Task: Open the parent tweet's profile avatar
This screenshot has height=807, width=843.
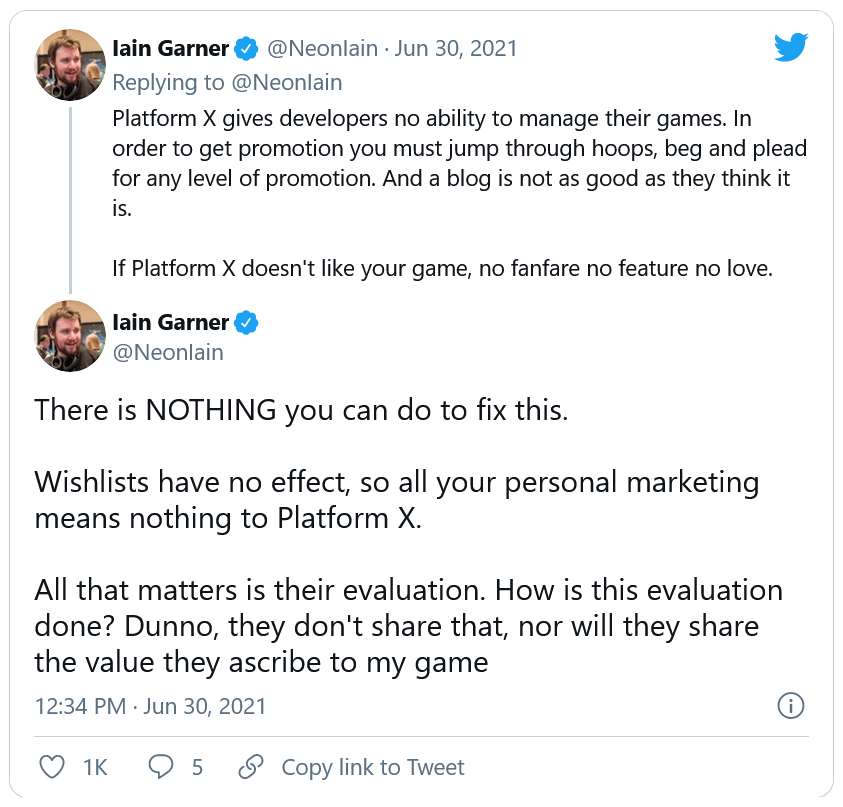Action: pyautogui.click(x=70, y=64)
